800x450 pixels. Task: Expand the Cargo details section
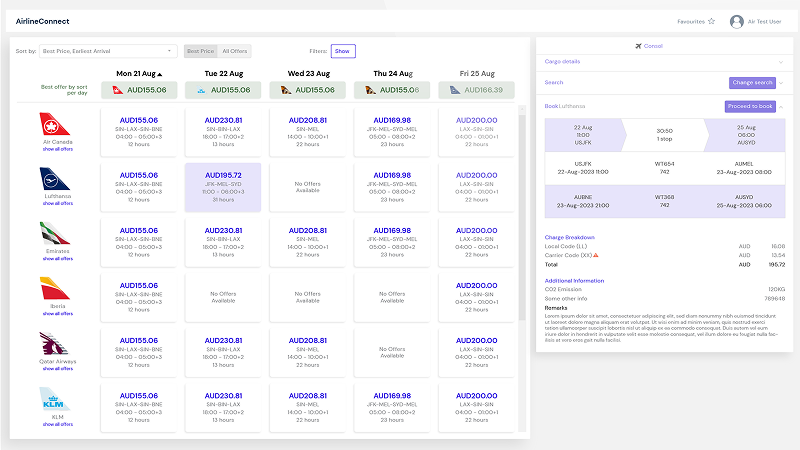tap(664, 62)
